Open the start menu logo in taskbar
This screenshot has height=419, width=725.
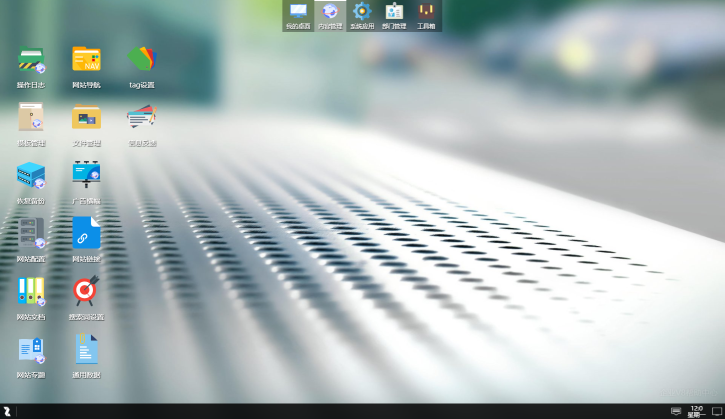pos(7,411)
